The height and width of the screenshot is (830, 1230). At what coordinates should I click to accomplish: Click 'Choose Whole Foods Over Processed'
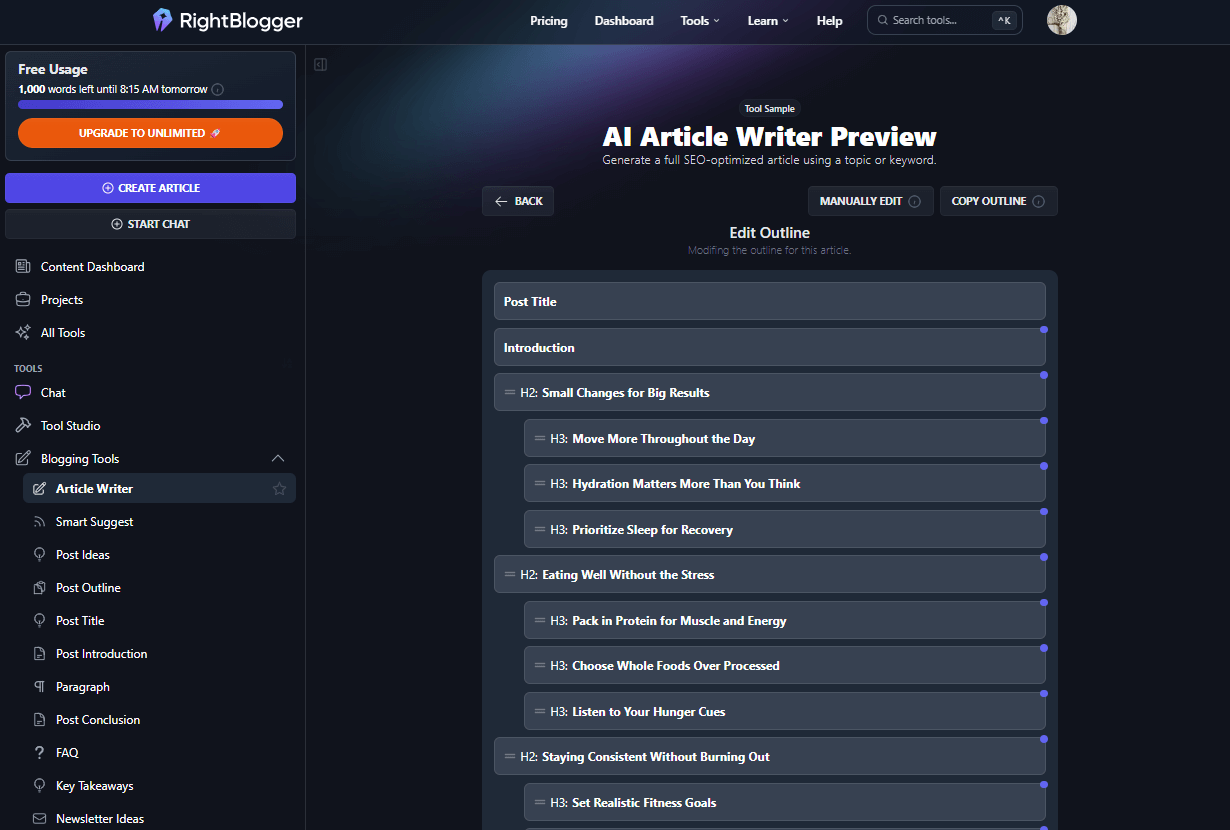click(x=676, y=666)
